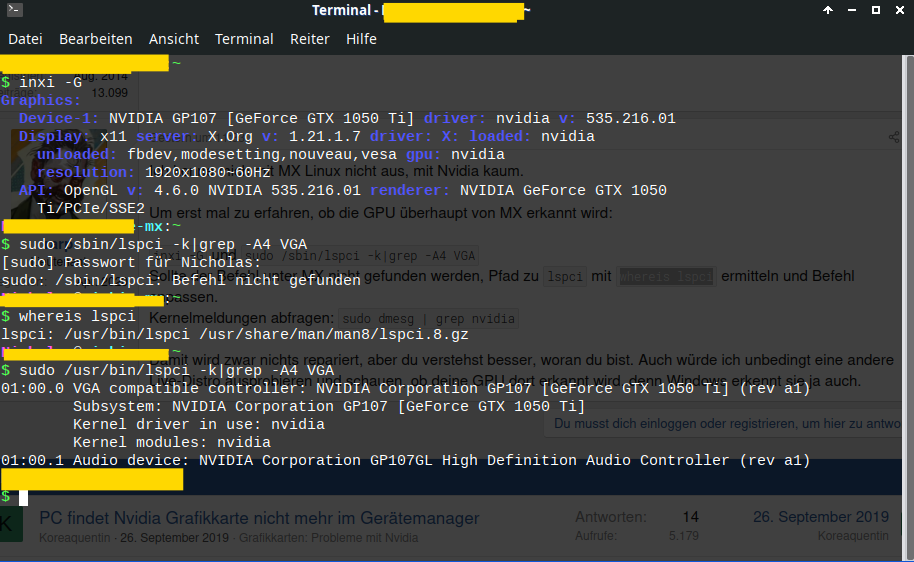Click 'Koreaquentin' author name under the date
The width and height of the screenshot is (914, 562).
pyautogui.click(x=853, y=536)
